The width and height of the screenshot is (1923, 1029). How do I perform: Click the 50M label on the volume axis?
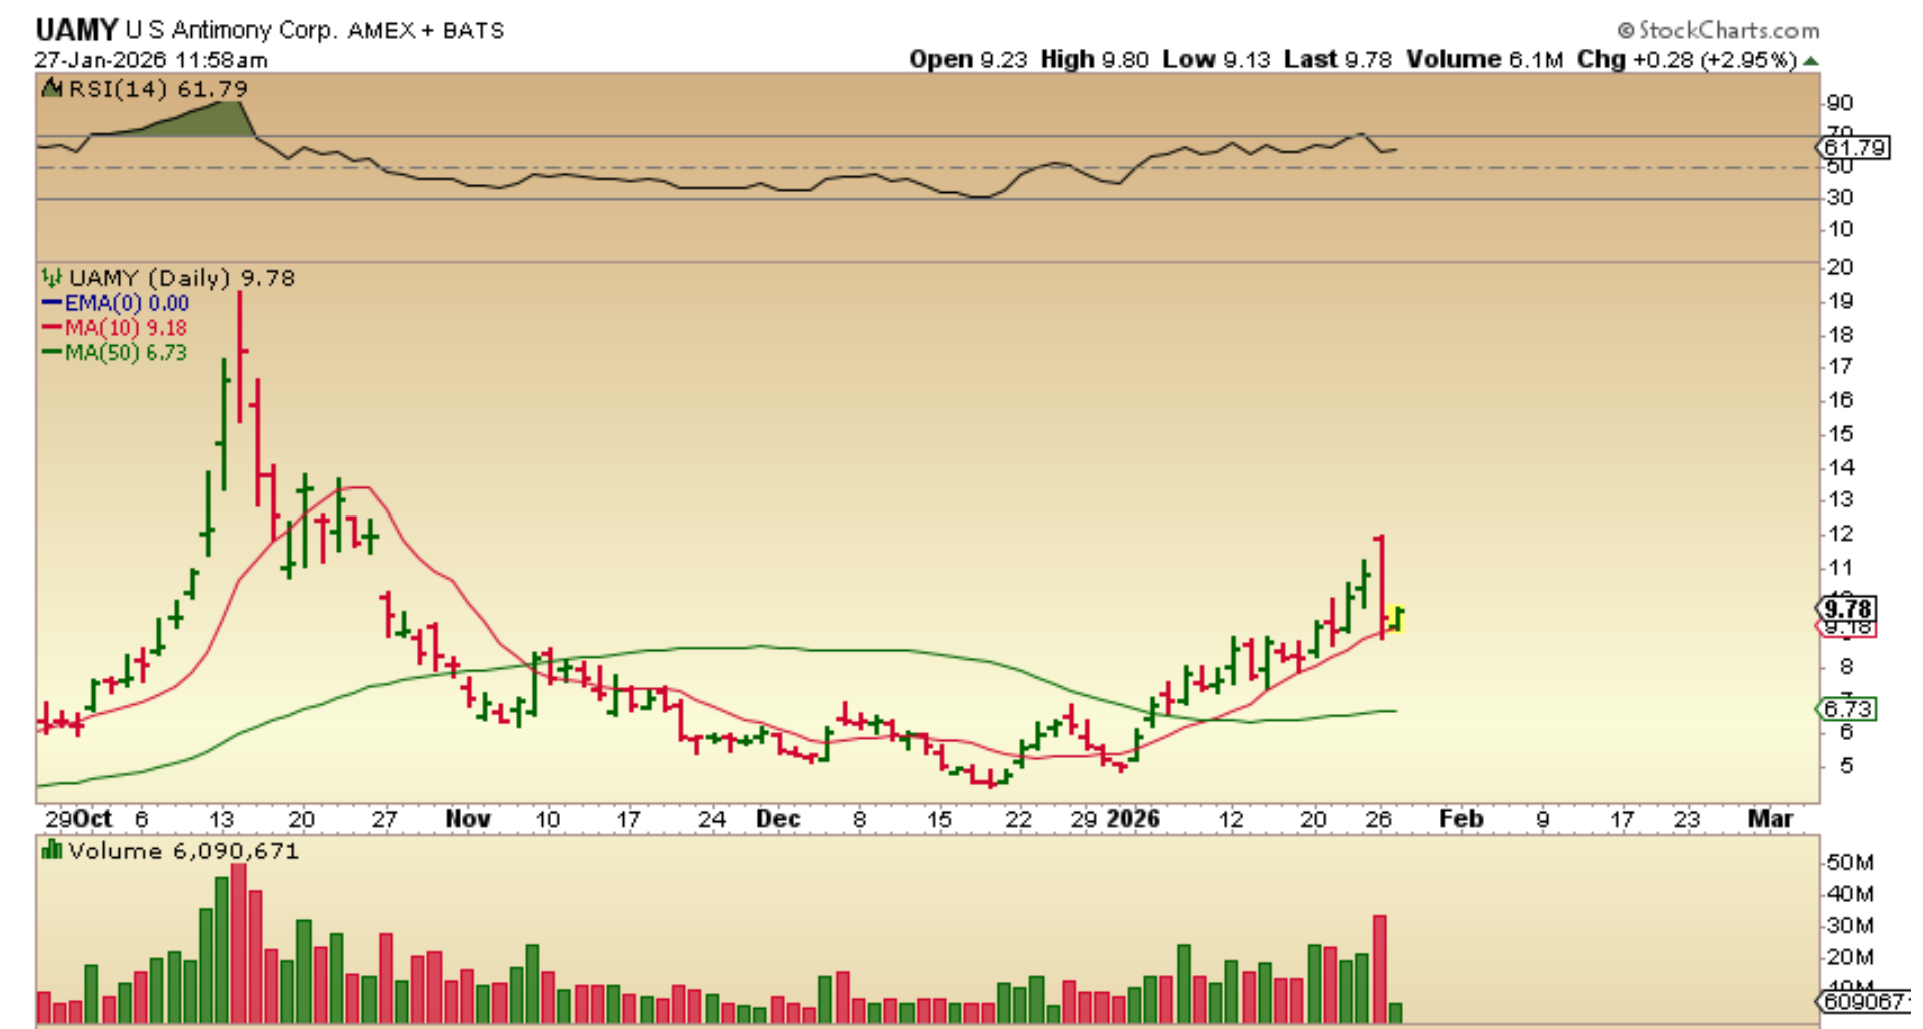[1850, 863]
